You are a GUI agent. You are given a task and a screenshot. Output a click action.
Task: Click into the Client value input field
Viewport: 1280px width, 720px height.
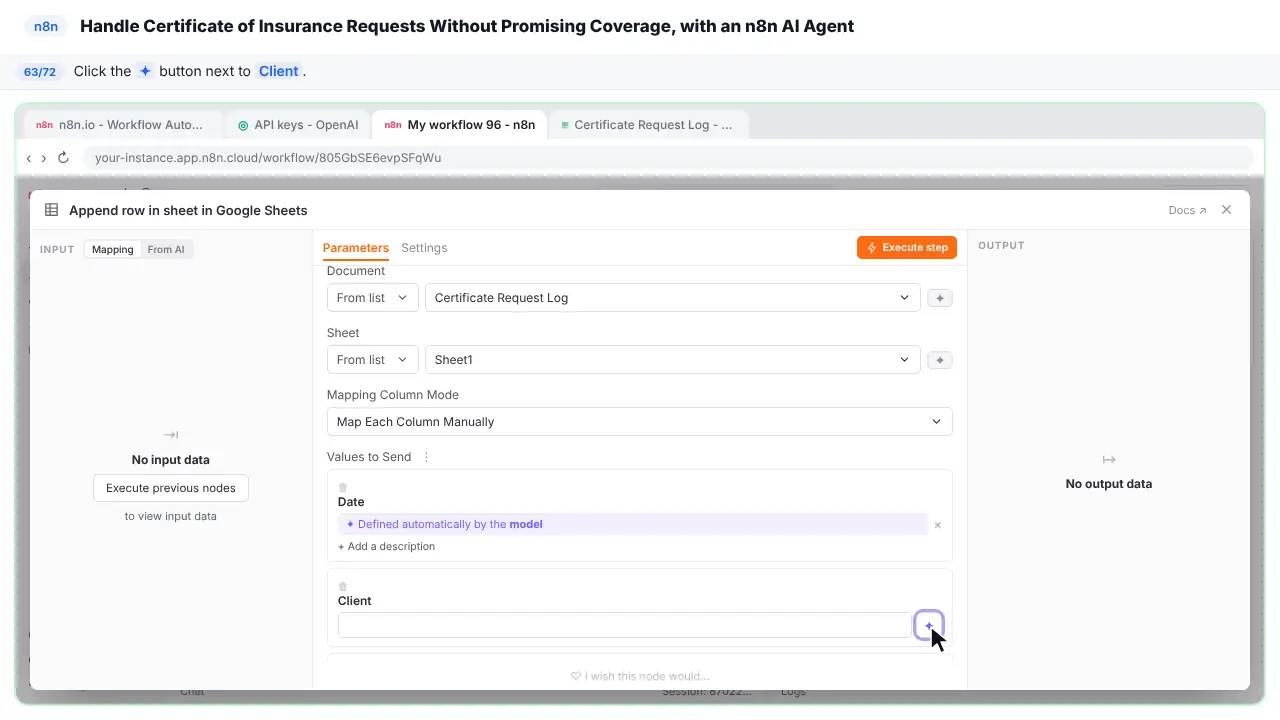624,625
